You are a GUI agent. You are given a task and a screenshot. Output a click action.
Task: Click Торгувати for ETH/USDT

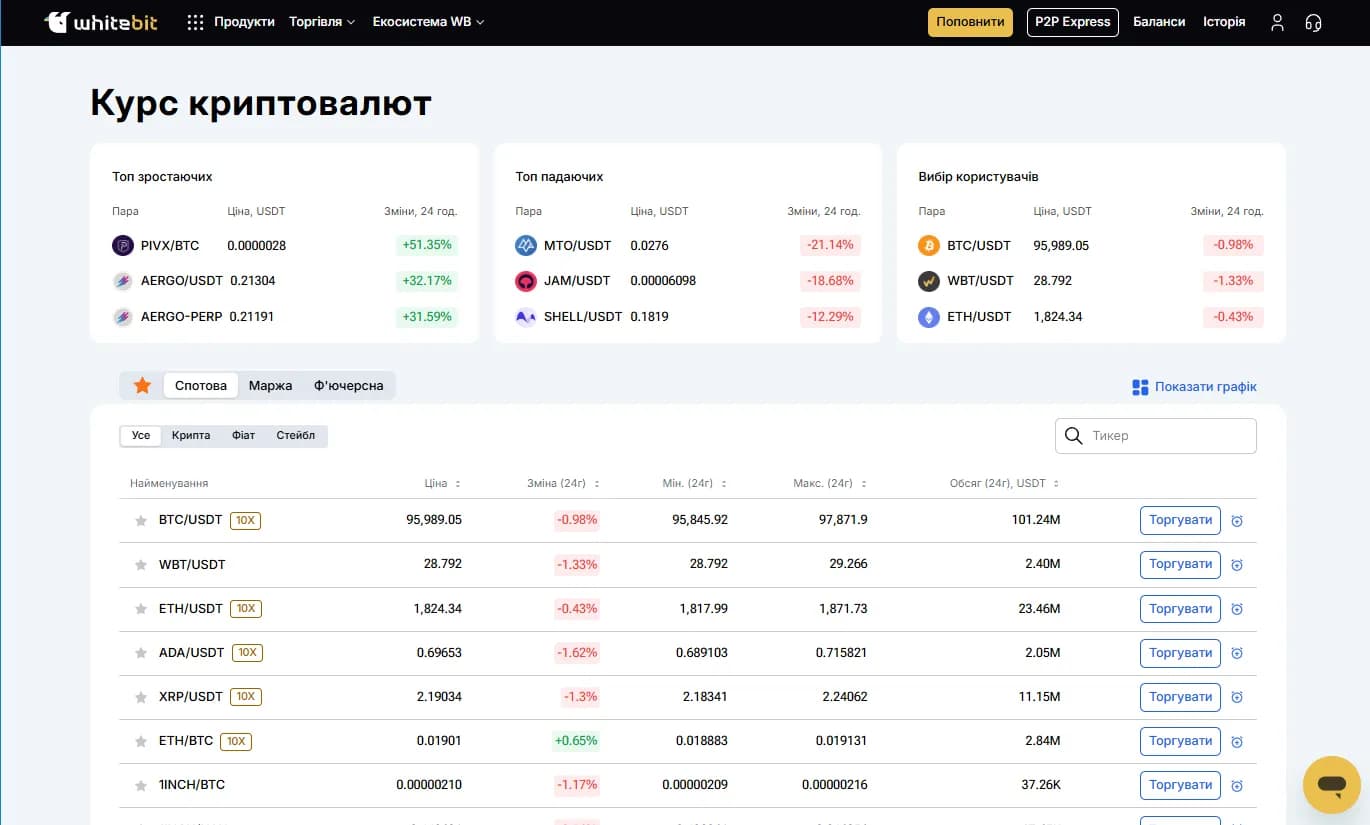pyautogui.click(x=1180, y=608)
